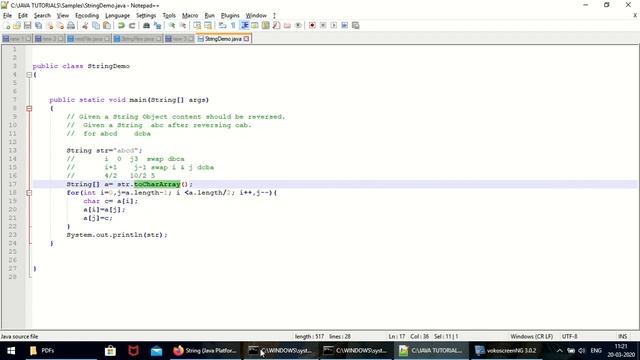Click the Zoom In magnifier icon
The height and width of the screenshot is (360, 640).
pyautogui.click(x=172, y=25)
